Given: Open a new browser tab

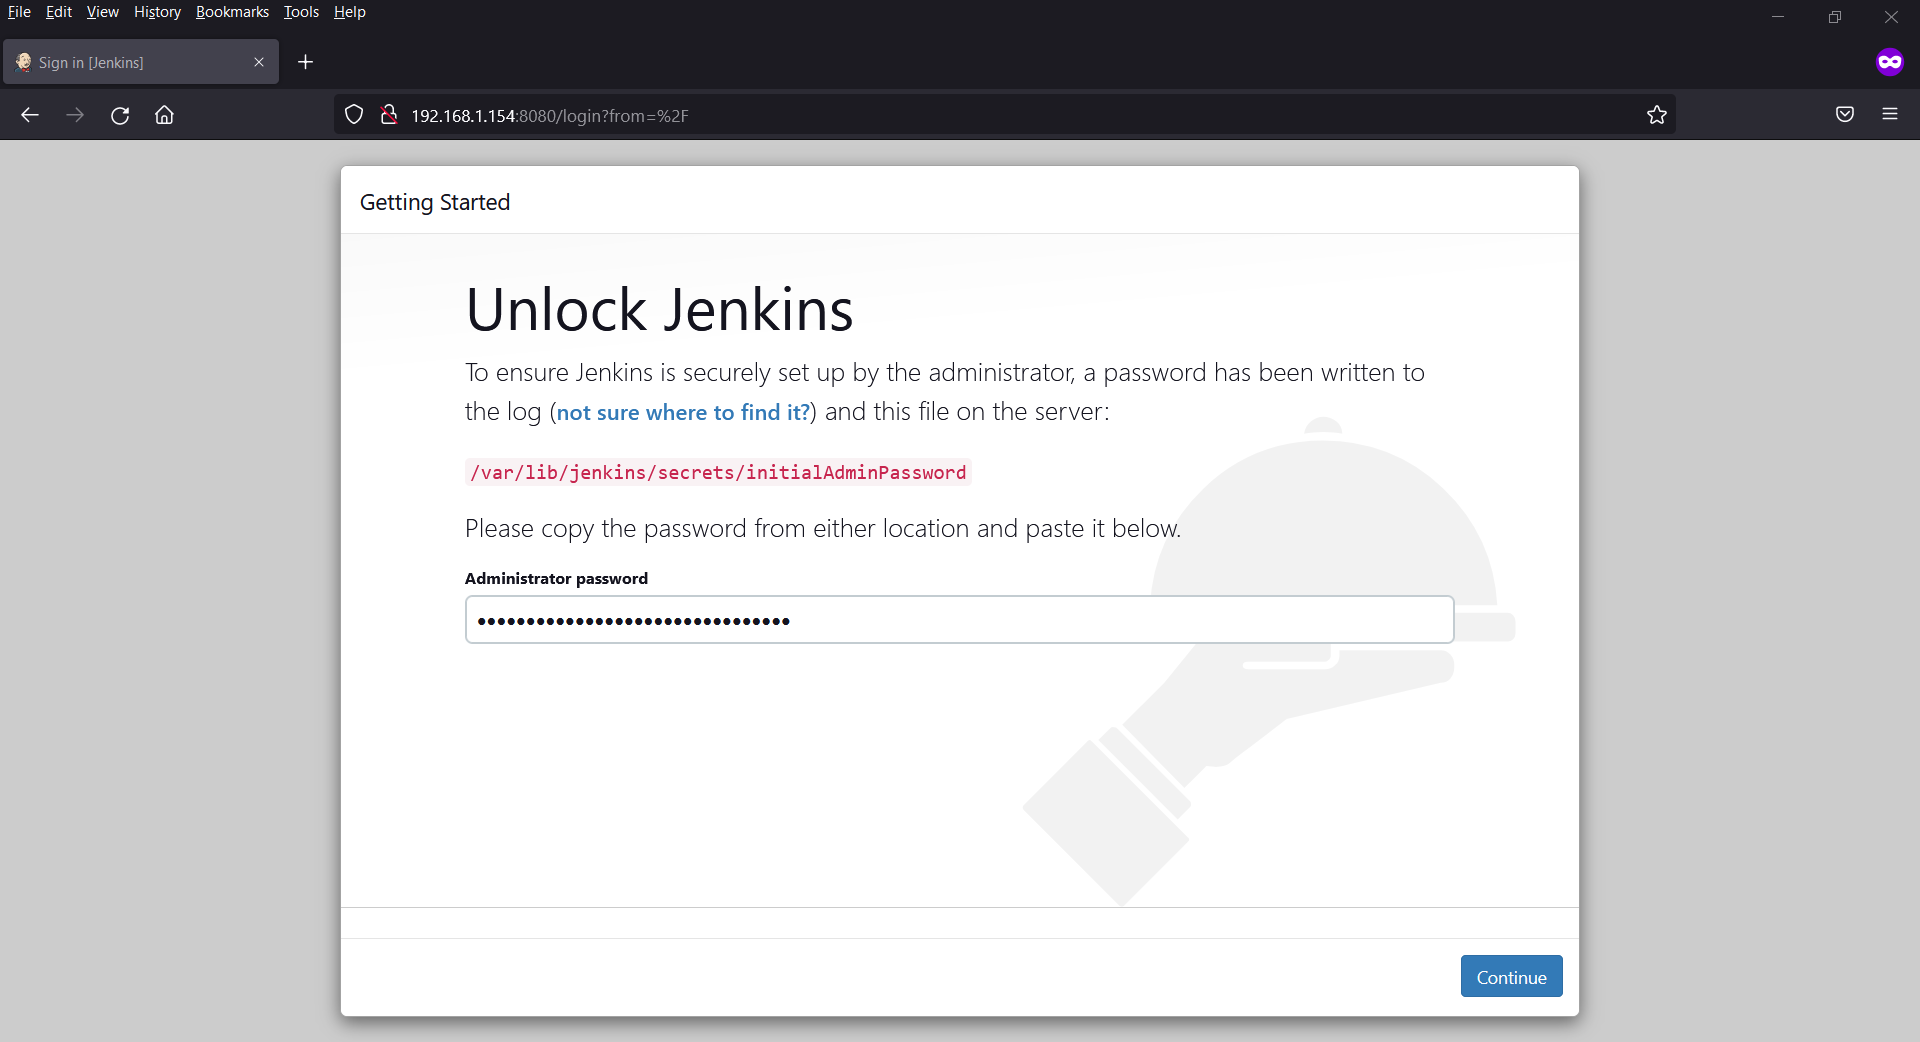Looking at the screenshot, I should click(306, 62).
